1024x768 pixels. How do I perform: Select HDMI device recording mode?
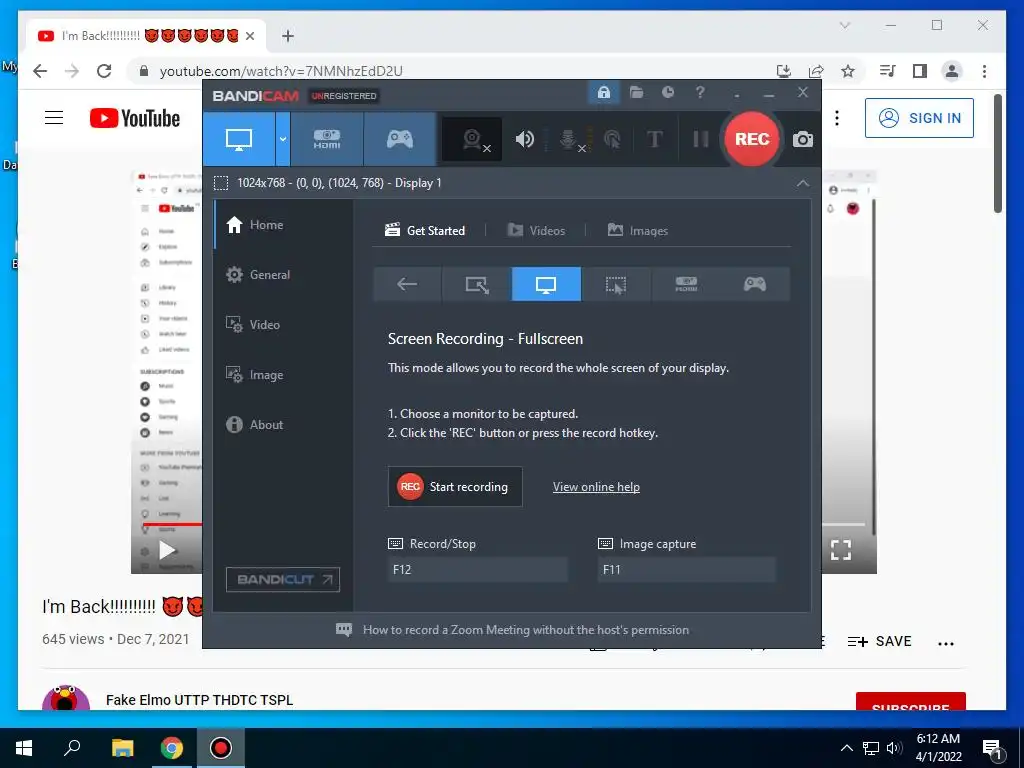(327, 139)
